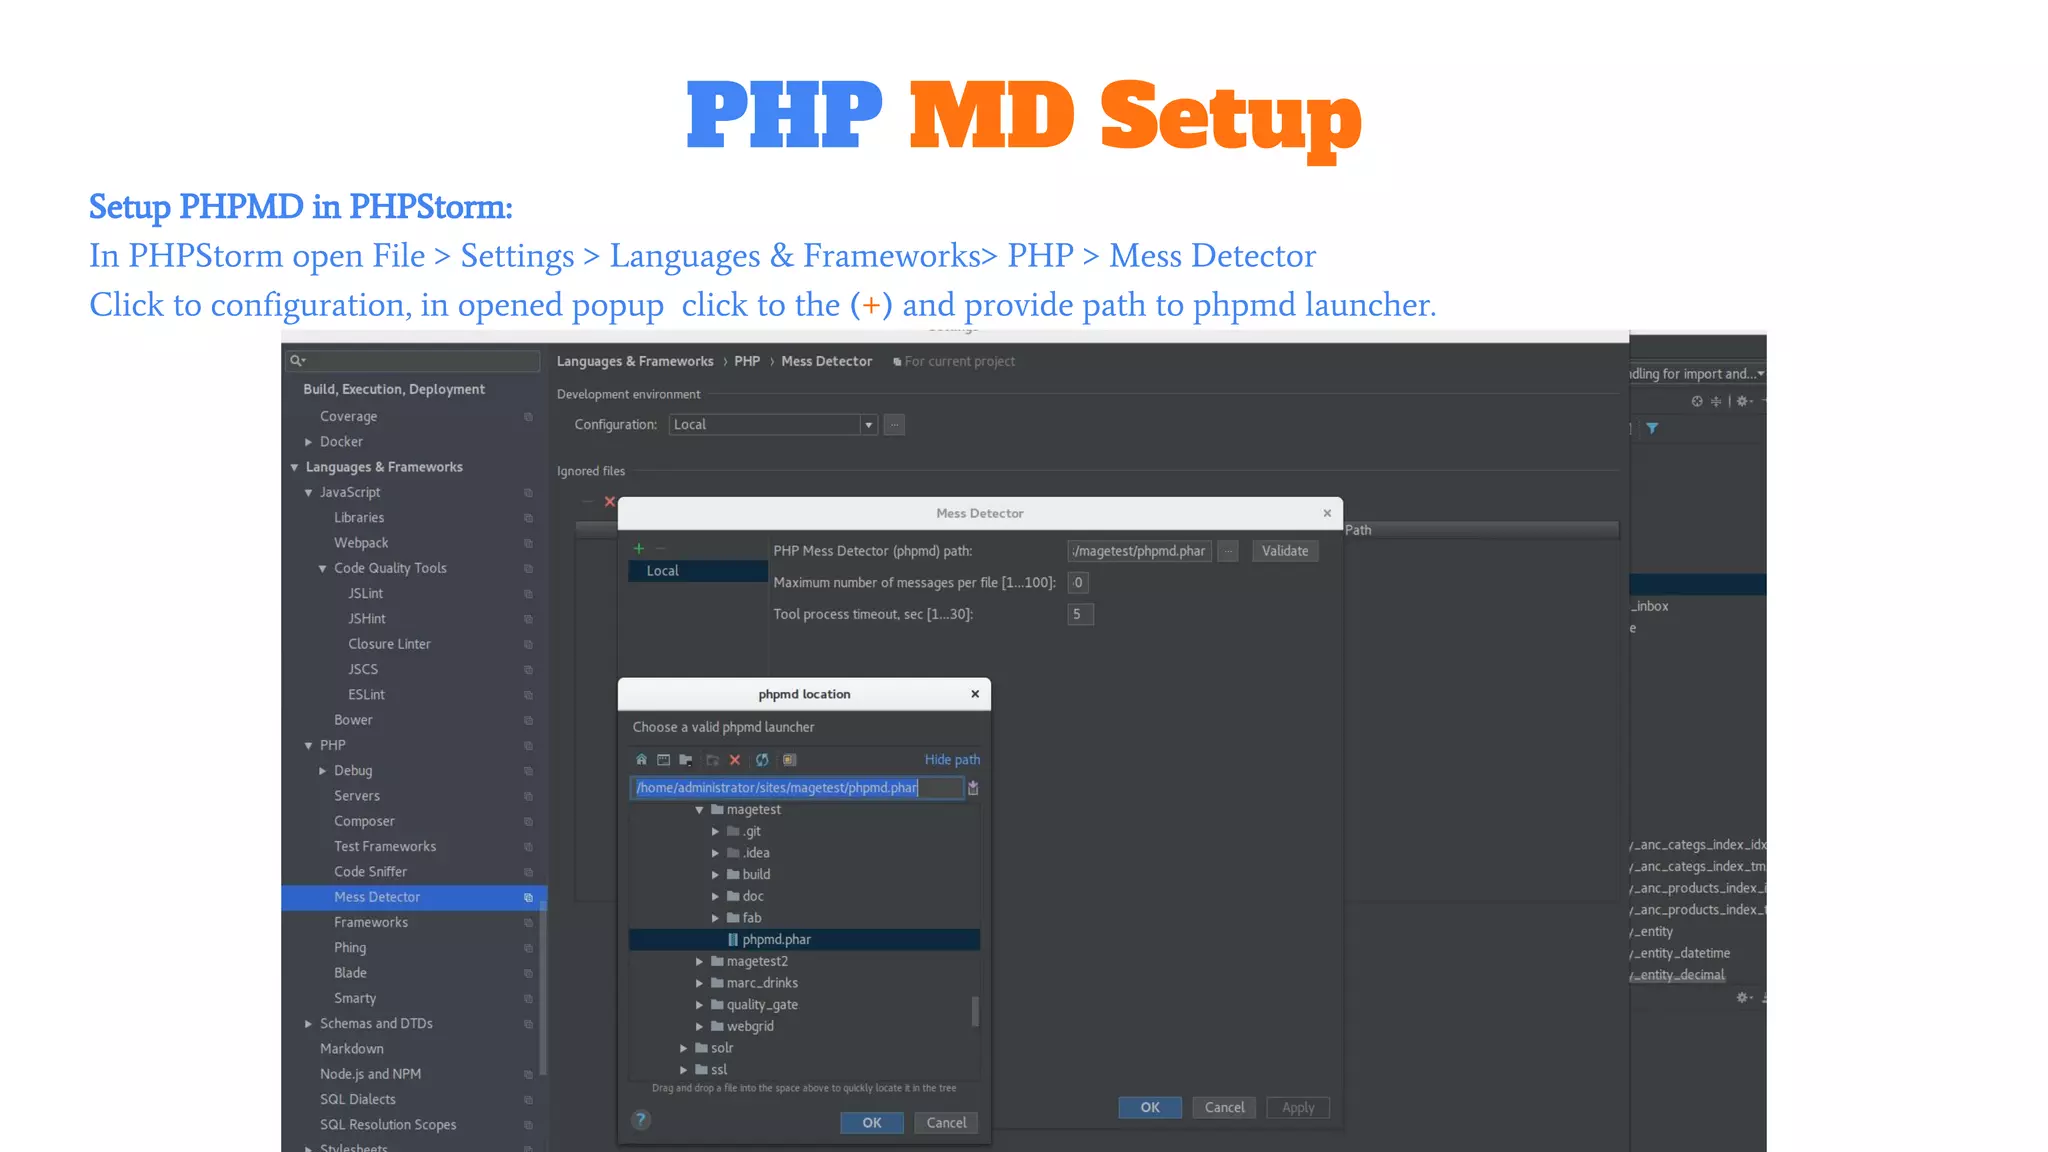2048x1152 pixels.
Task: Click the Apply button
Action: tap(1298, 1108)
